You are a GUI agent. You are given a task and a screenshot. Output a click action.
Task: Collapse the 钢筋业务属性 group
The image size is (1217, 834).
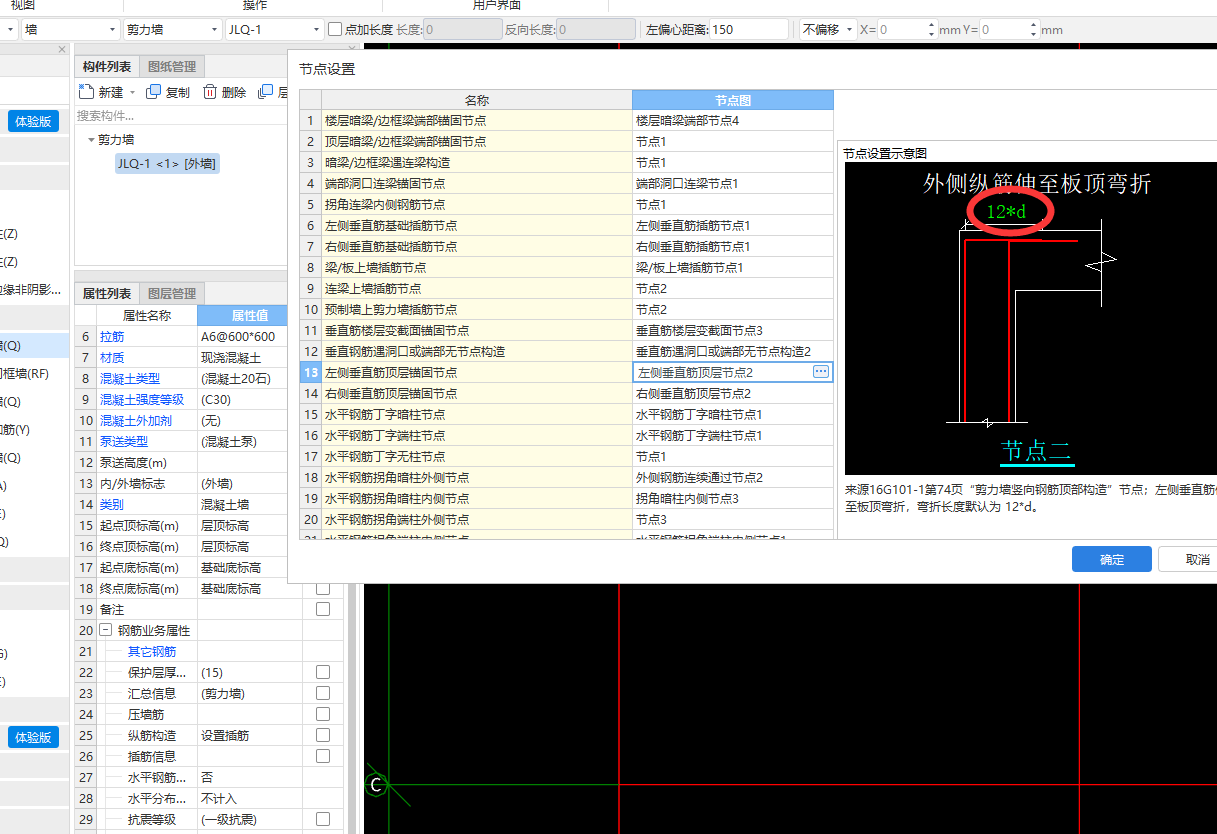pos(105,630)
